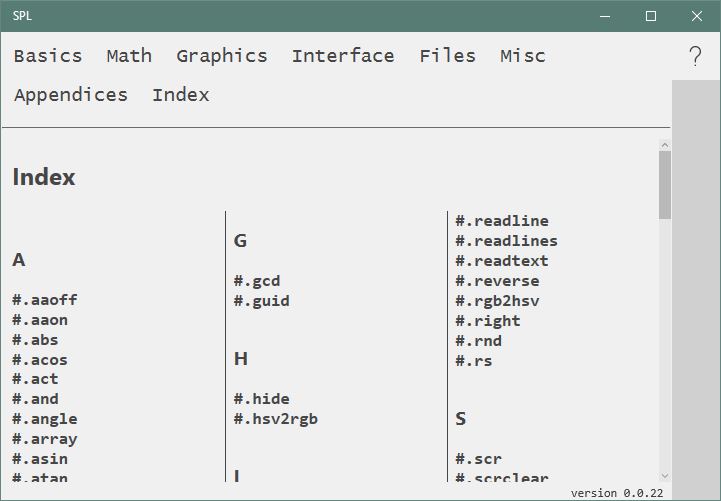The width and height of the screenshot is (721, 501).
Task: Open the #.readline index link
Action: 502,221
